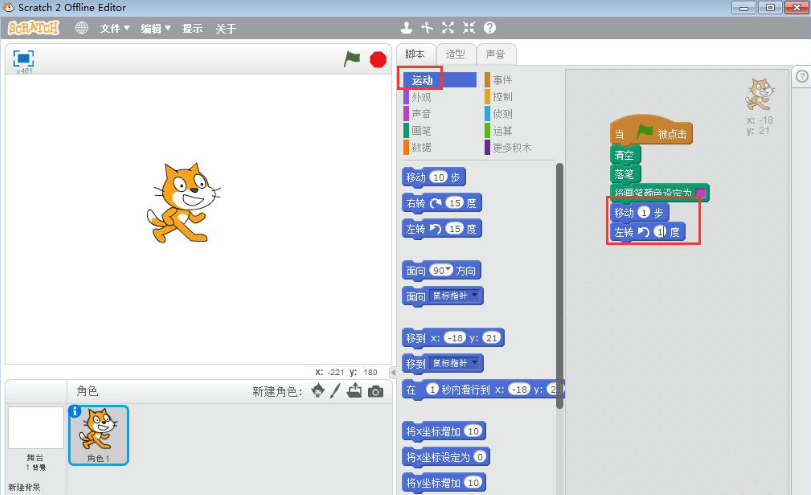The width and height of the screenshot is (811, 495).
Task: Select the Duplicate stamp tool
Action: tap(407, 28)
